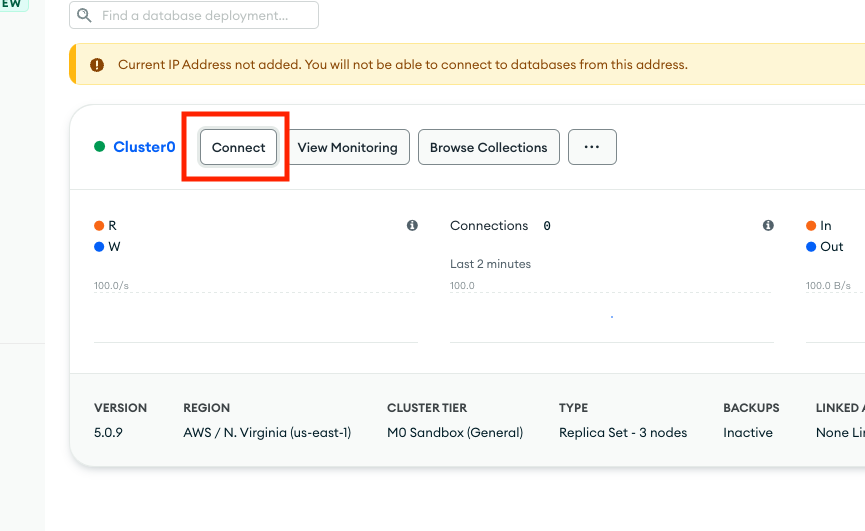Click the green status dot beside Cluster0
The image size is (865, 531).
100,147
